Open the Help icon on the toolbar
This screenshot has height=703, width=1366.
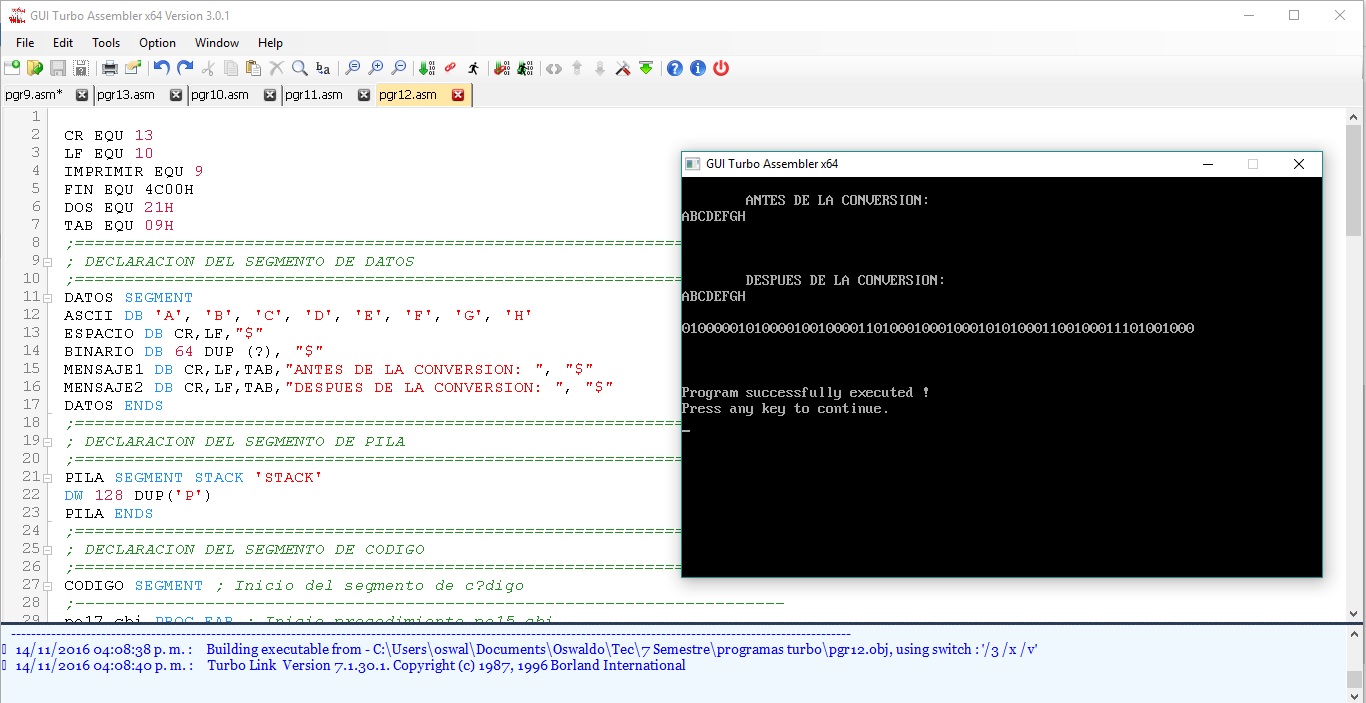[676, 68]
